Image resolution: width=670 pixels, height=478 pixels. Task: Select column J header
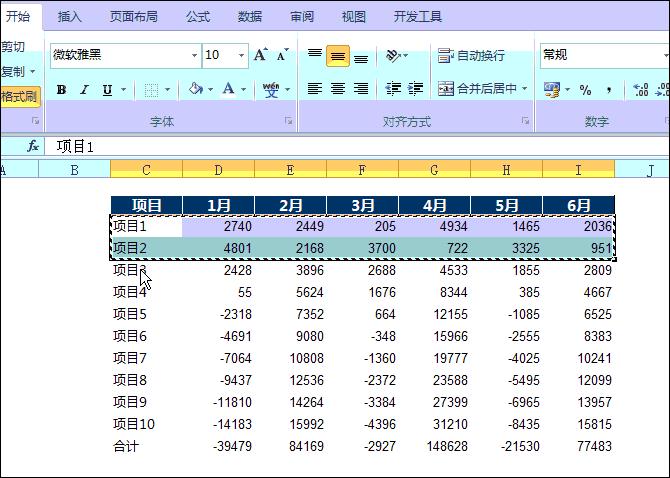pyautogui.click(x=642, y=170)
